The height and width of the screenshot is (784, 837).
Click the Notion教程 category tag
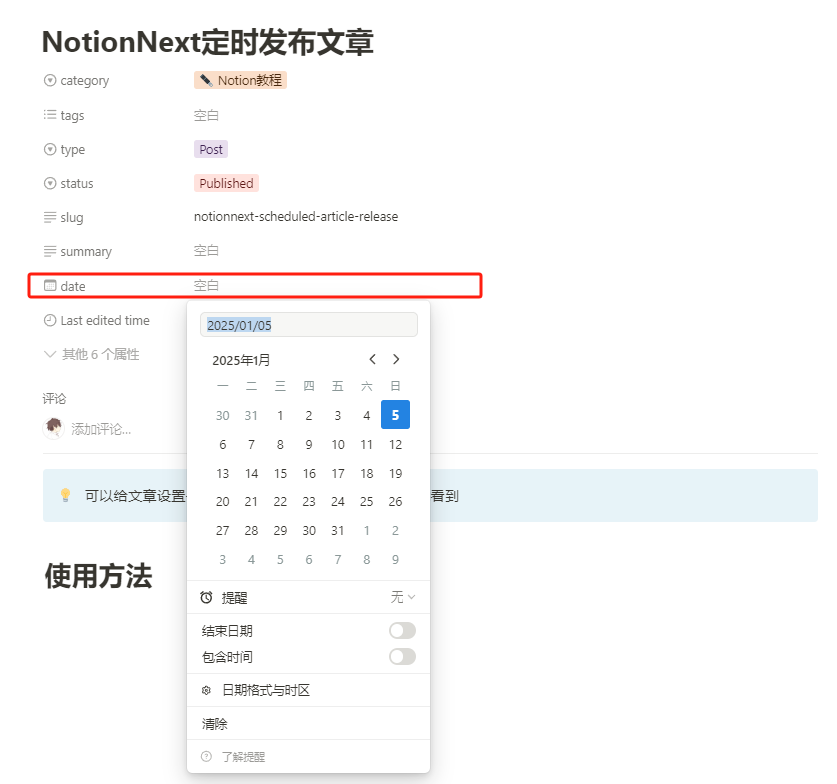(240, 80)
